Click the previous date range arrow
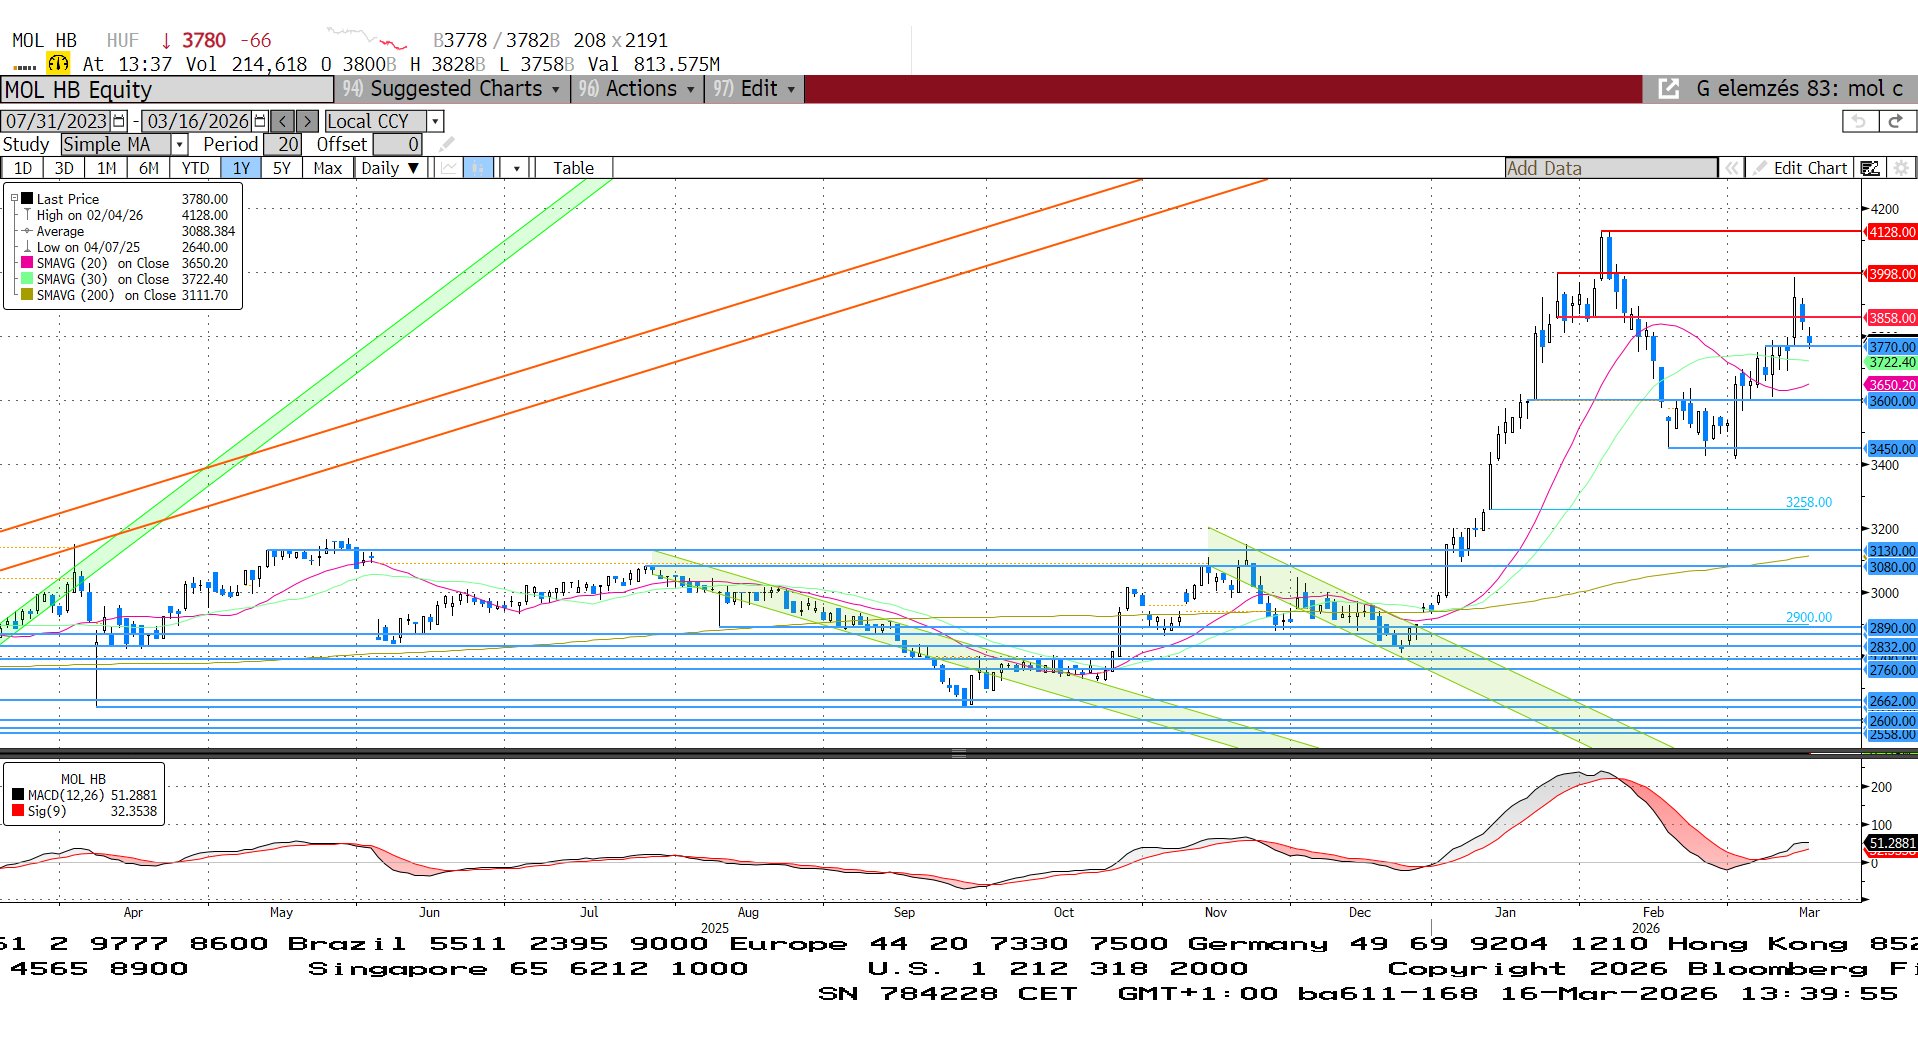1918x1045 pixels. (283, 121)
